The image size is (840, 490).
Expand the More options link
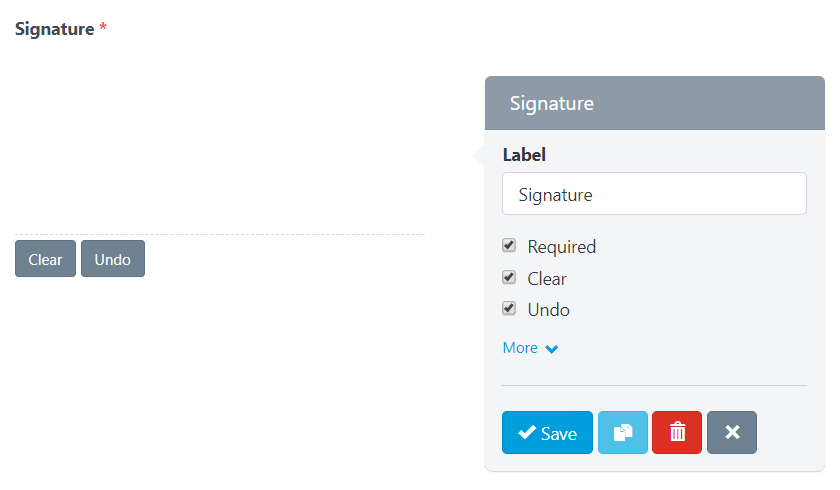520,348
